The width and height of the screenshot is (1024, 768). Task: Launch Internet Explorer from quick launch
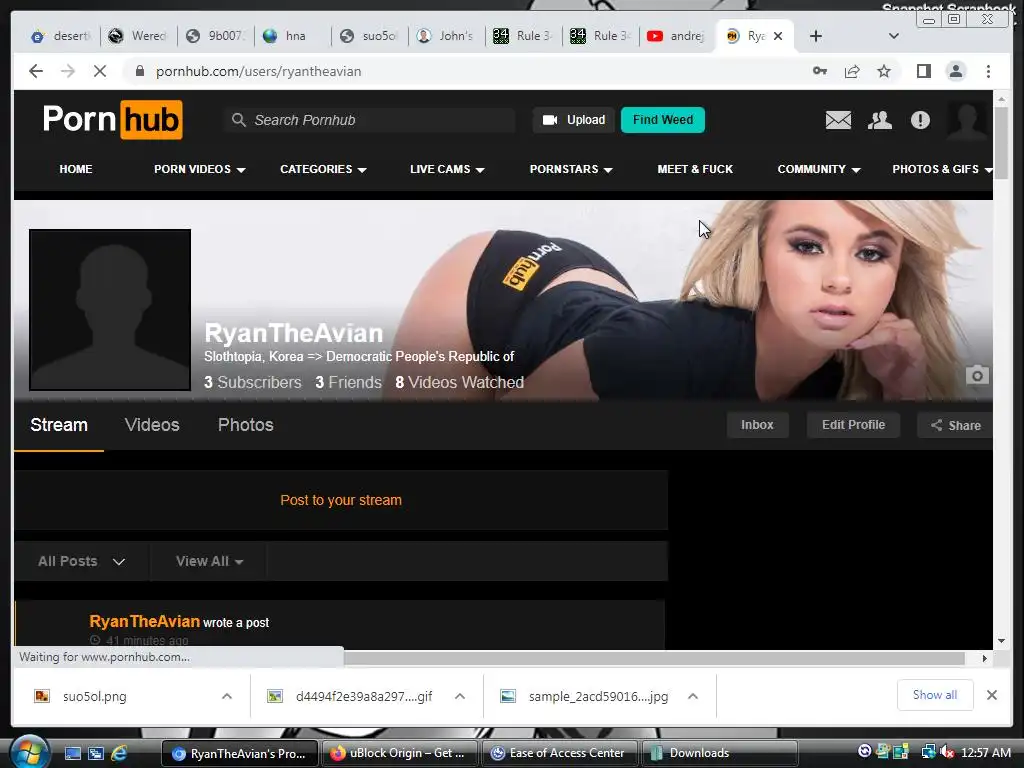[119, 753]
